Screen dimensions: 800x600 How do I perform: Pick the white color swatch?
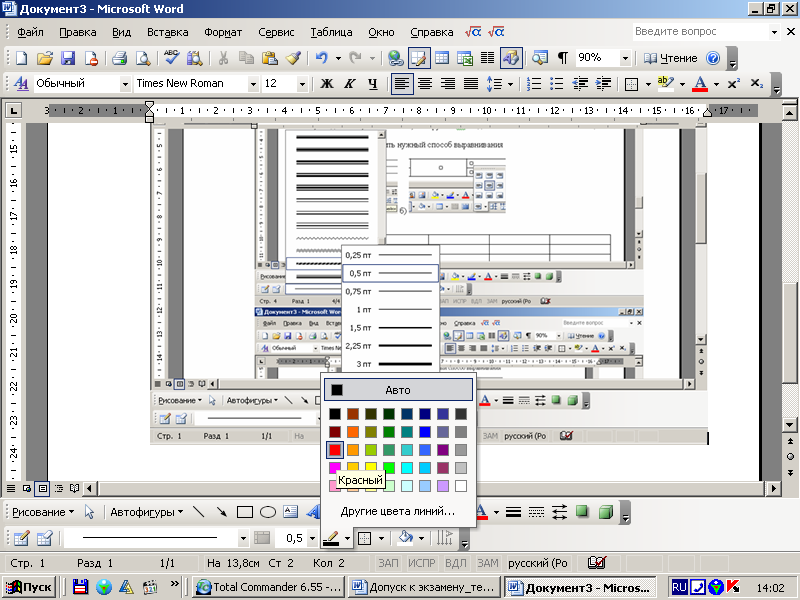click(461, 486)
